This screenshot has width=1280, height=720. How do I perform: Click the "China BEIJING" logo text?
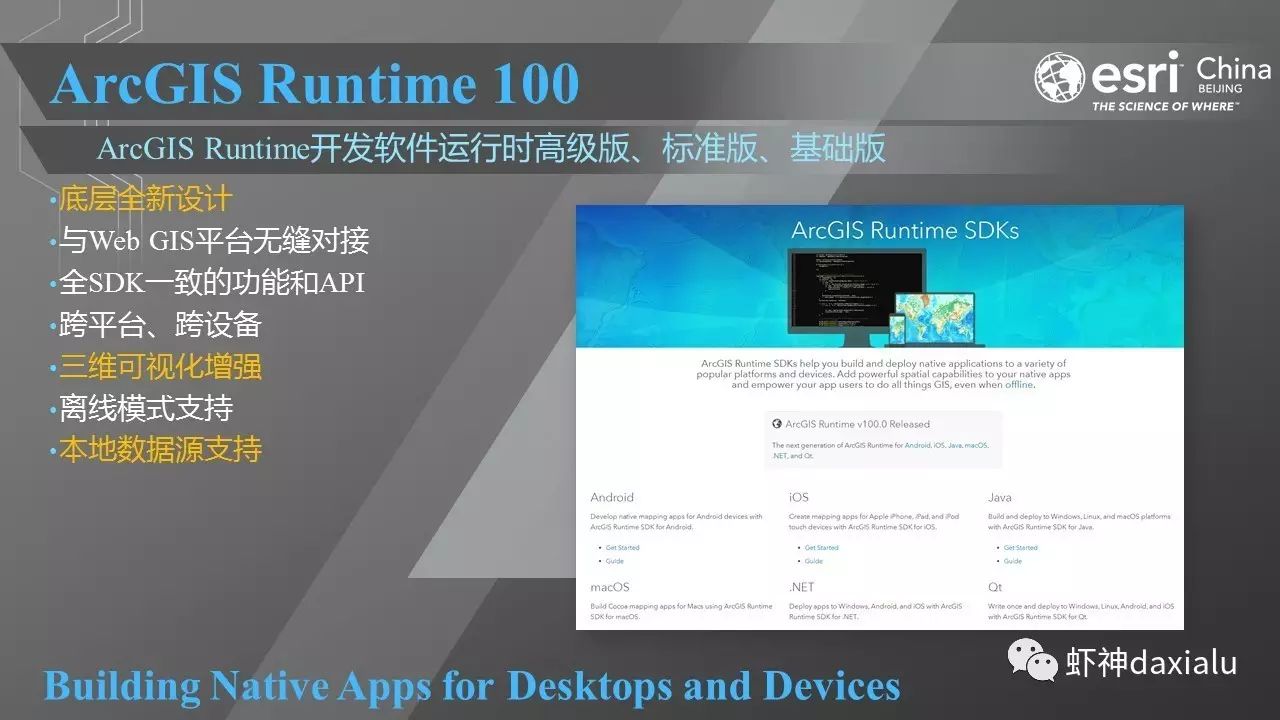coord(1233,75)
